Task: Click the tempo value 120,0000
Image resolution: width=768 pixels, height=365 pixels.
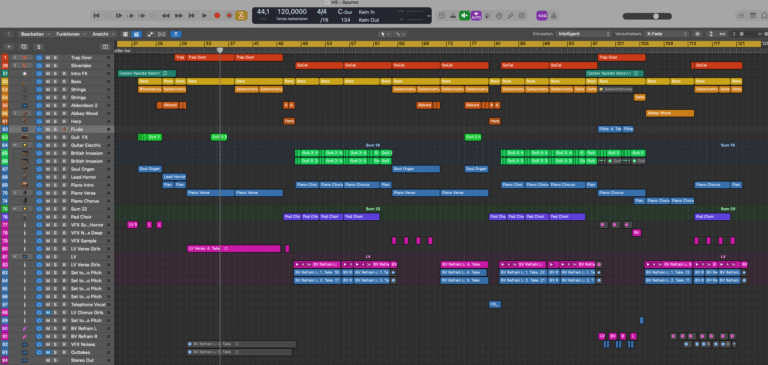Action: coord(292,11)
